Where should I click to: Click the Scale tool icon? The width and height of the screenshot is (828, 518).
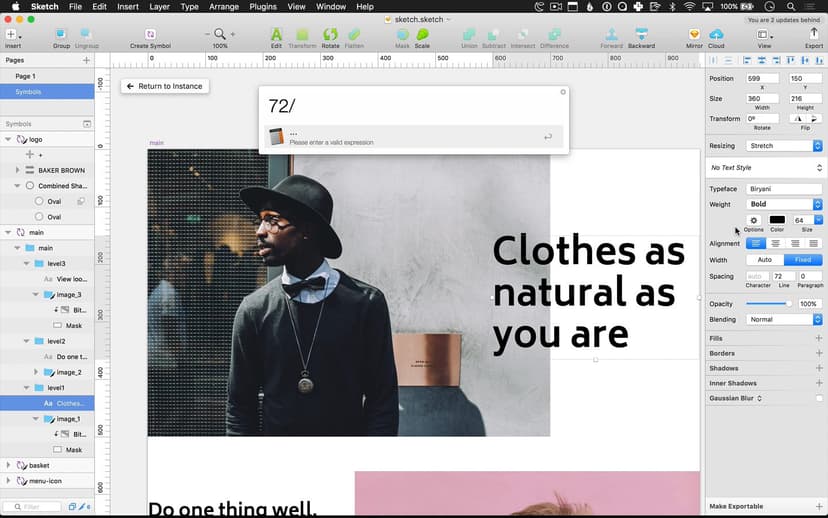coord(423,35)
